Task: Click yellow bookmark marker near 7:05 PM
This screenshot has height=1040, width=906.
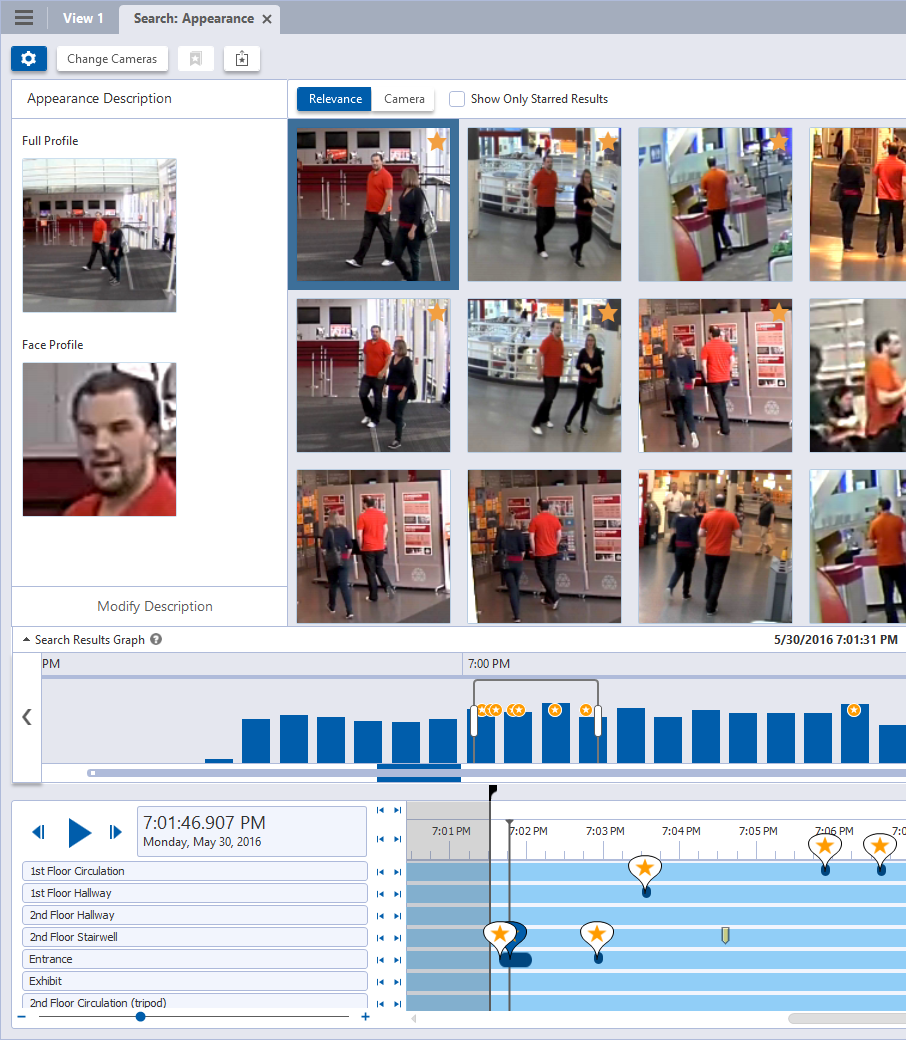Action: pyautogui.click(x=726, y=935)
